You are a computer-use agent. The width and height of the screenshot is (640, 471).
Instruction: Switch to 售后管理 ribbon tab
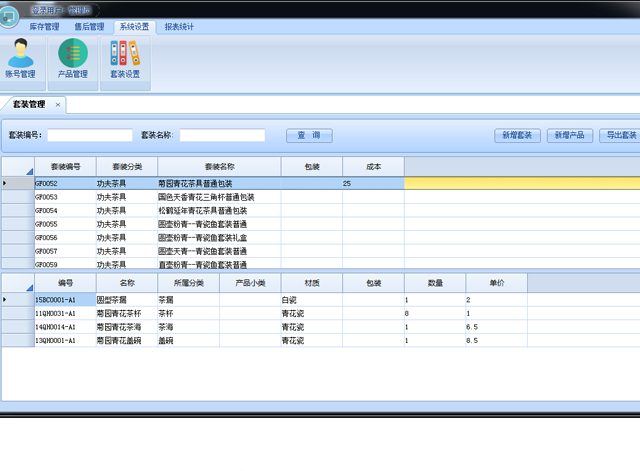[x=89, y=27]
